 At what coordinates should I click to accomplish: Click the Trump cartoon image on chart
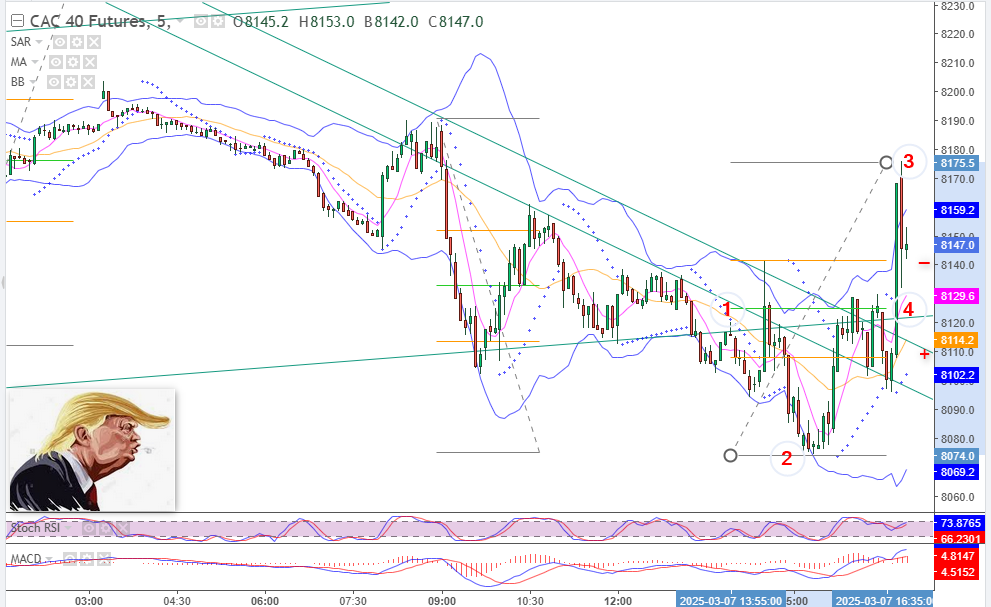pyautogui.click(x=92, y=450)
